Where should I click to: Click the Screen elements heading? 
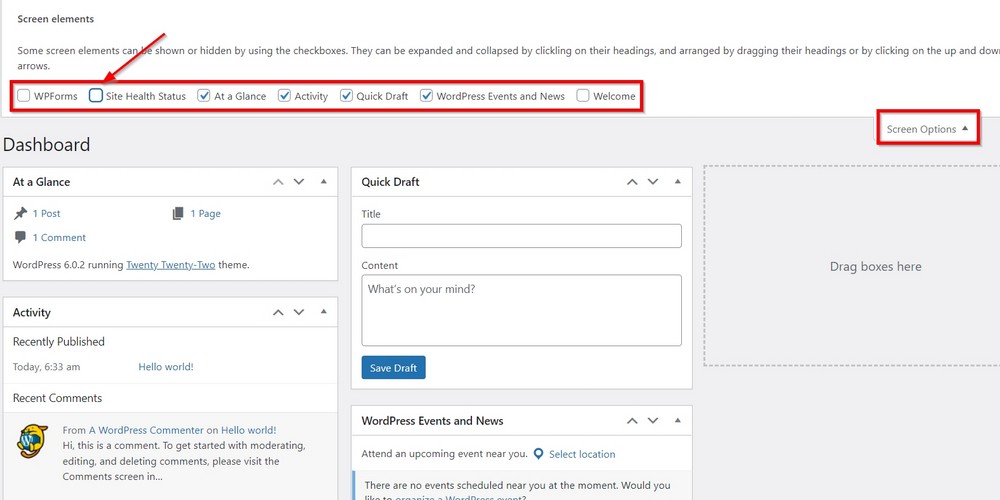pos(55,19)
